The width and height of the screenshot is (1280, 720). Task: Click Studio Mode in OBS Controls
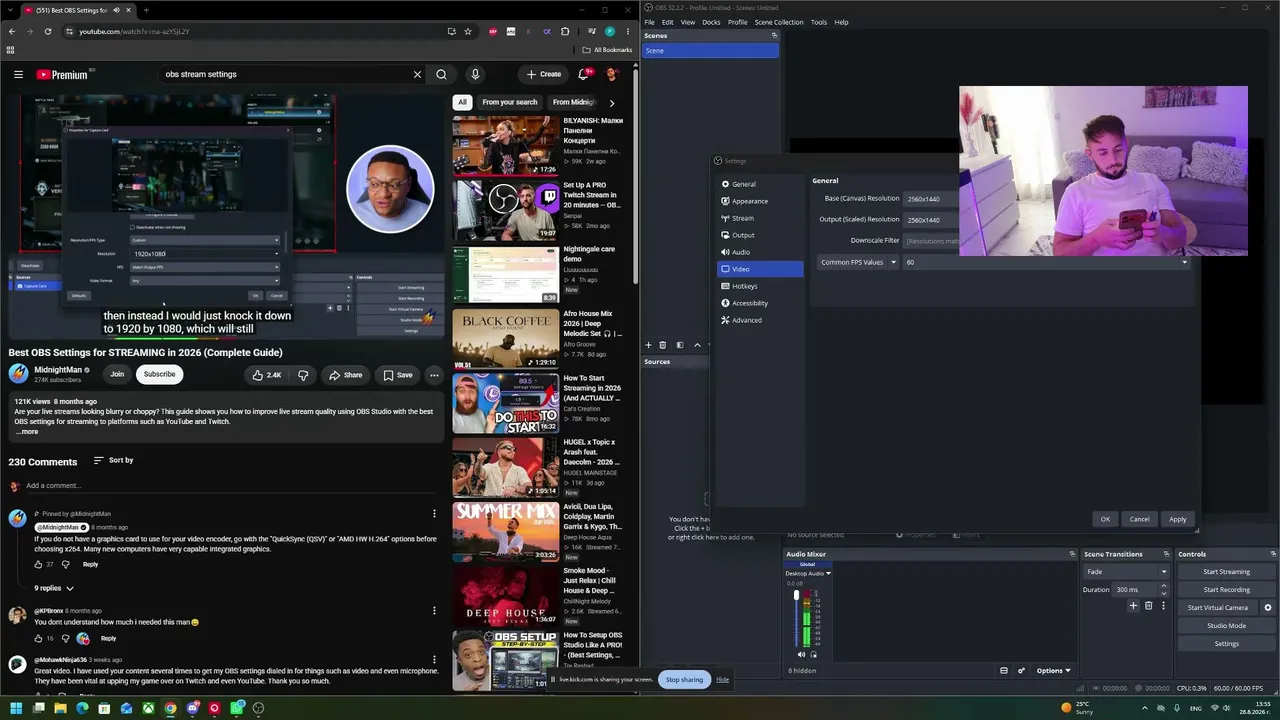pyautogui.click(x=1226, y=626)
